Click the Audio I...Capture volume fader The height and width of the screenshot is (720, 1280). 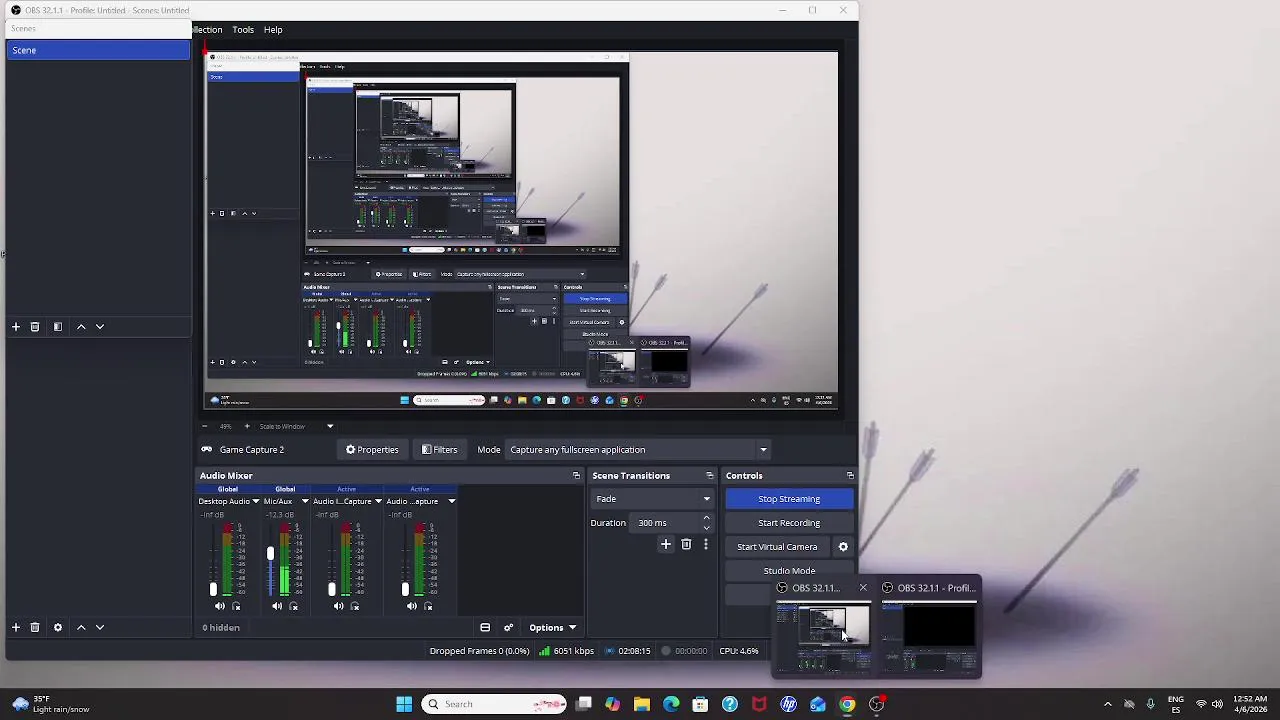tap(331, 589)
